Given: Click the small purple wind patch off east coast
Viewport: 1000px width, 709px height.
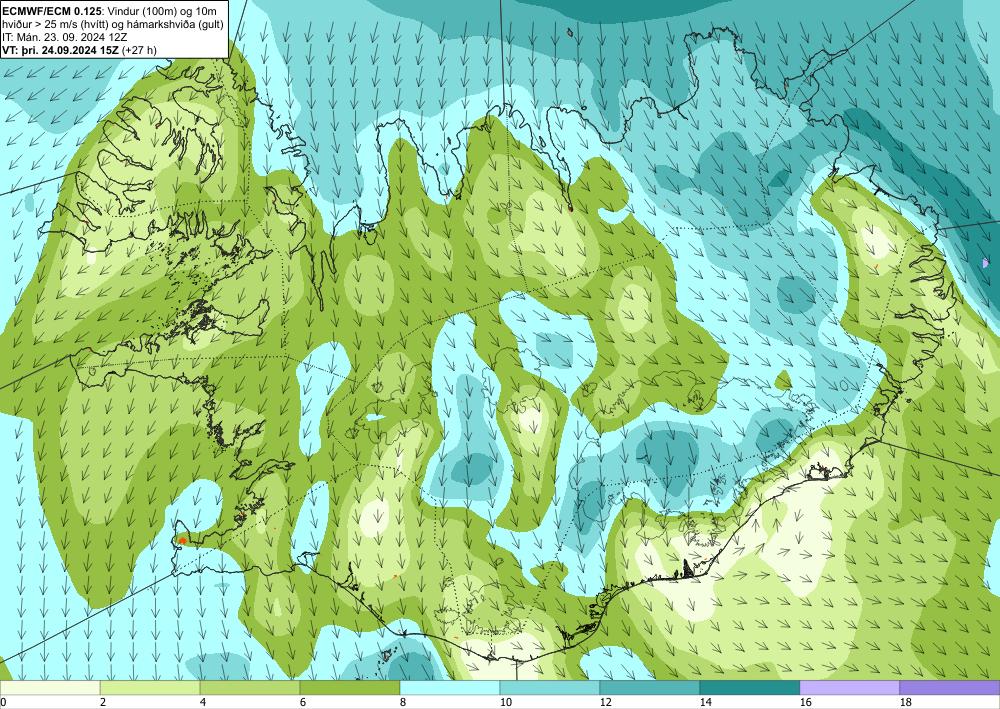Looking at the screenshot, I should click(985, 263).
